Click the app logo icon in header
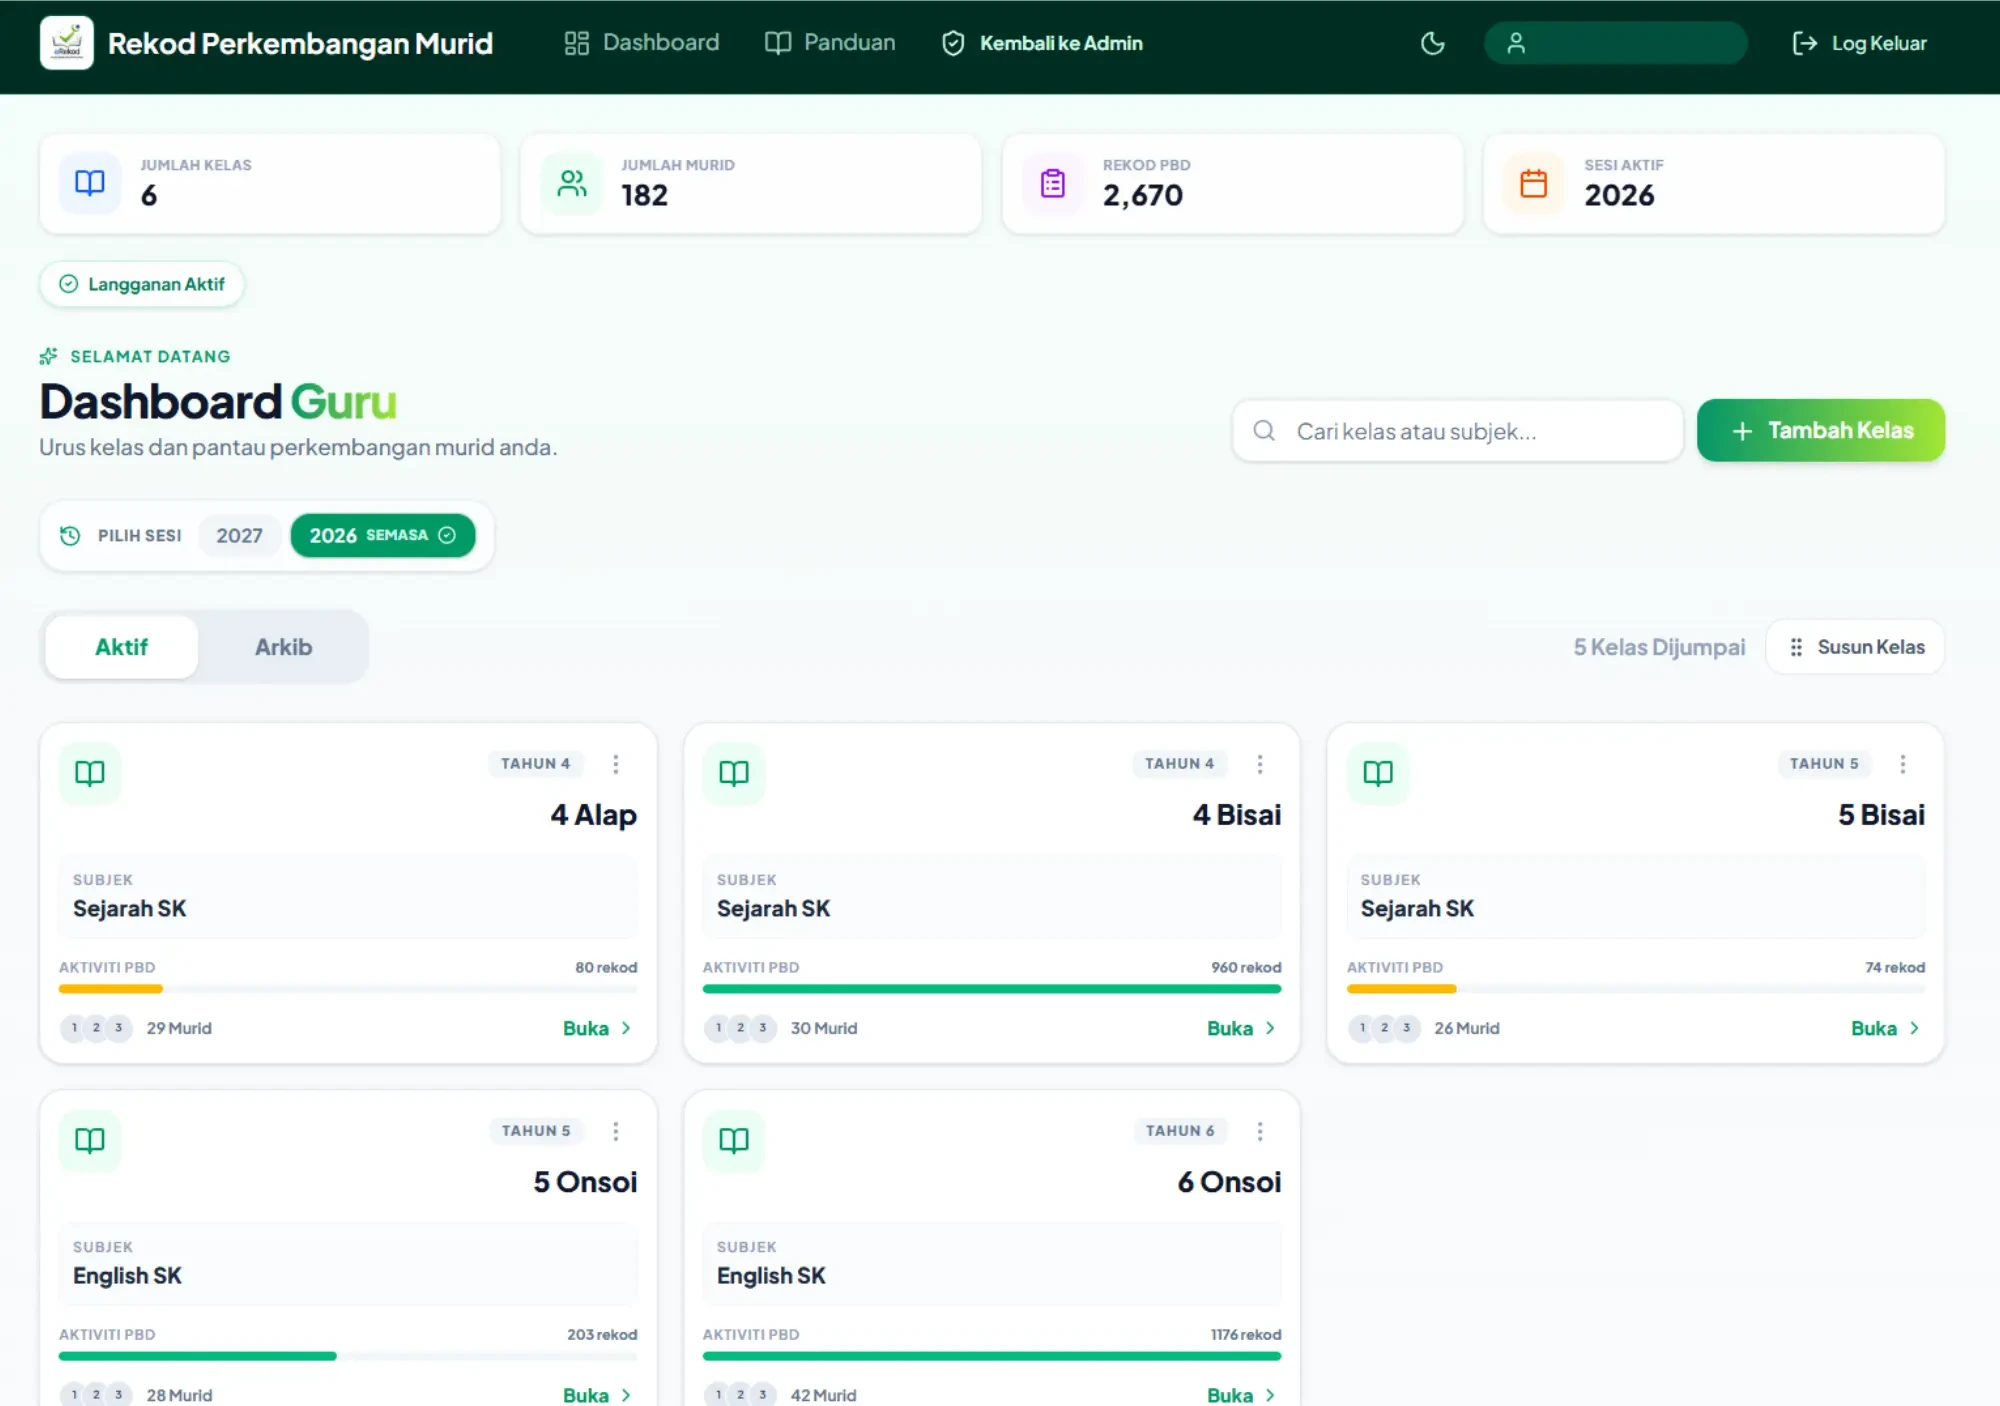 point(66,43)
